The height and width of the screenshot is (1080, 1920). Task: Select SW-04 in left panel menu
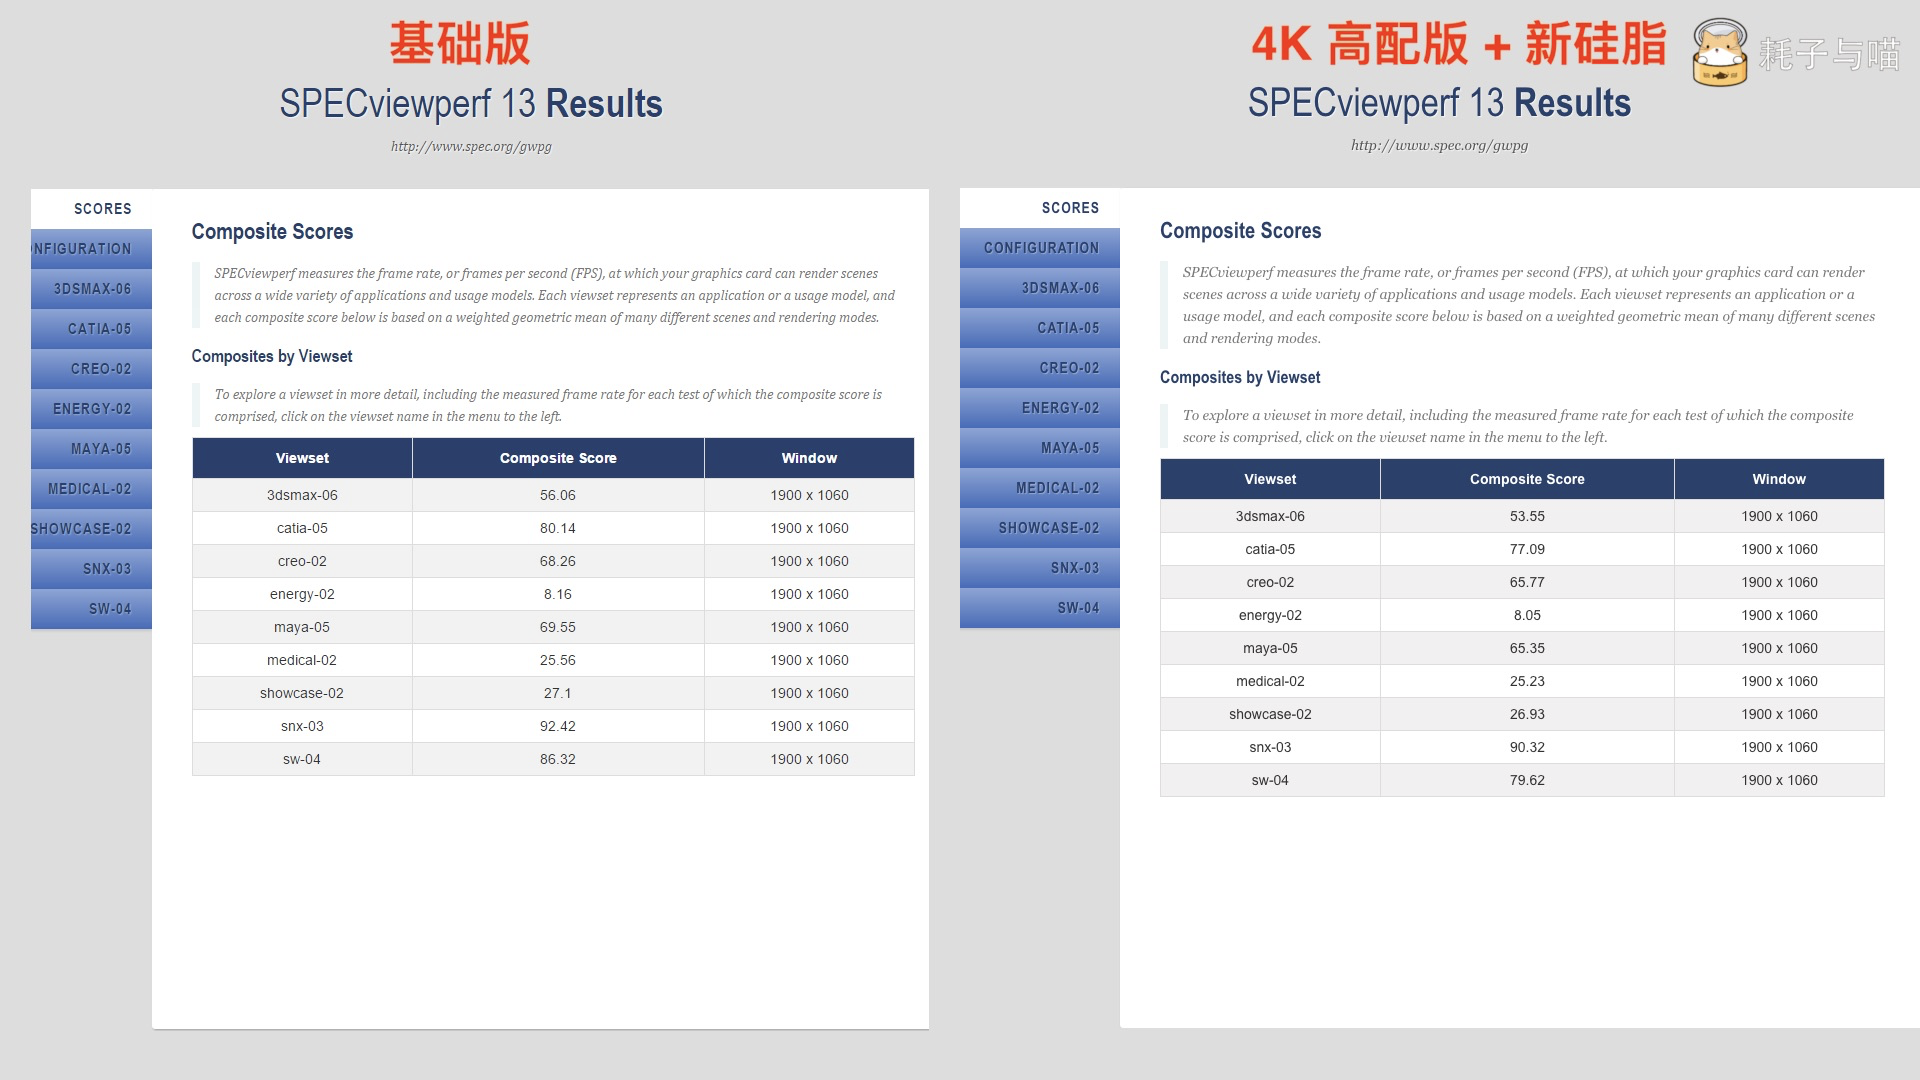[91, 609]
